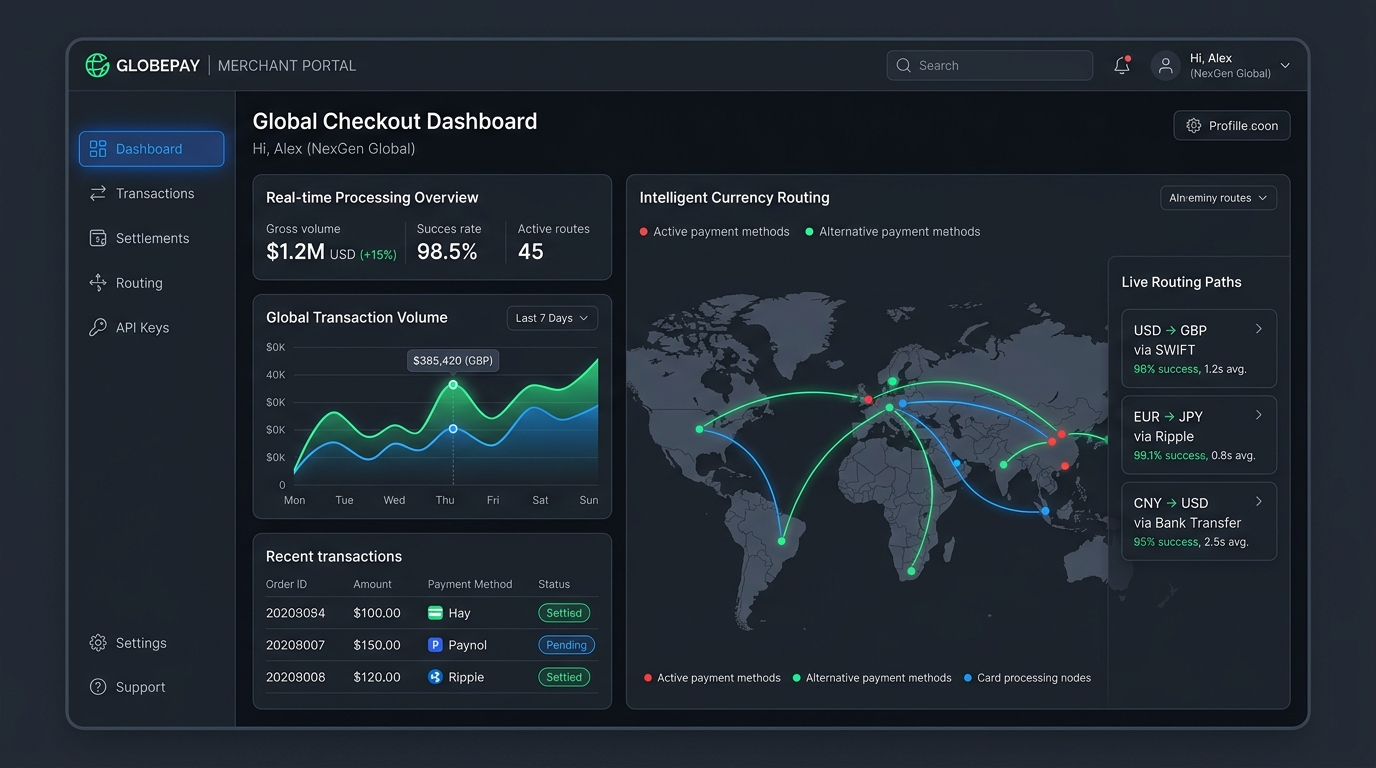Click the Dashboard grid icon in sidebar

point(98,149)
